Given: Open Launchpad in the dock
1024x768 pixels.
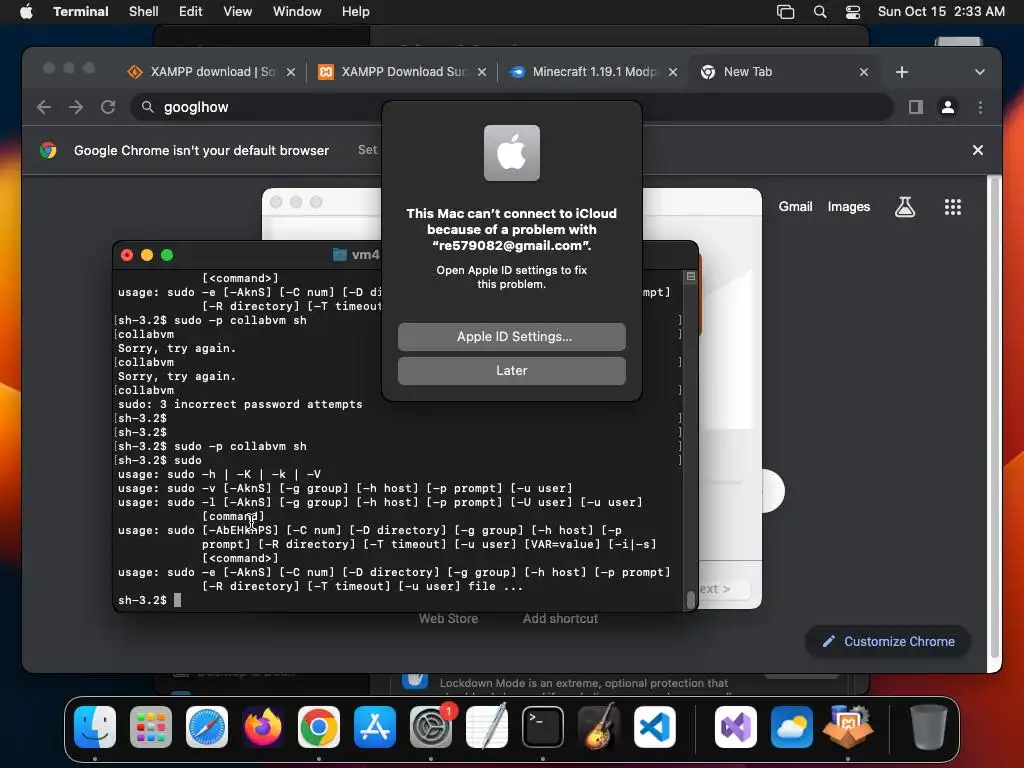Looking at the screenshot, I should coord(151,726).
